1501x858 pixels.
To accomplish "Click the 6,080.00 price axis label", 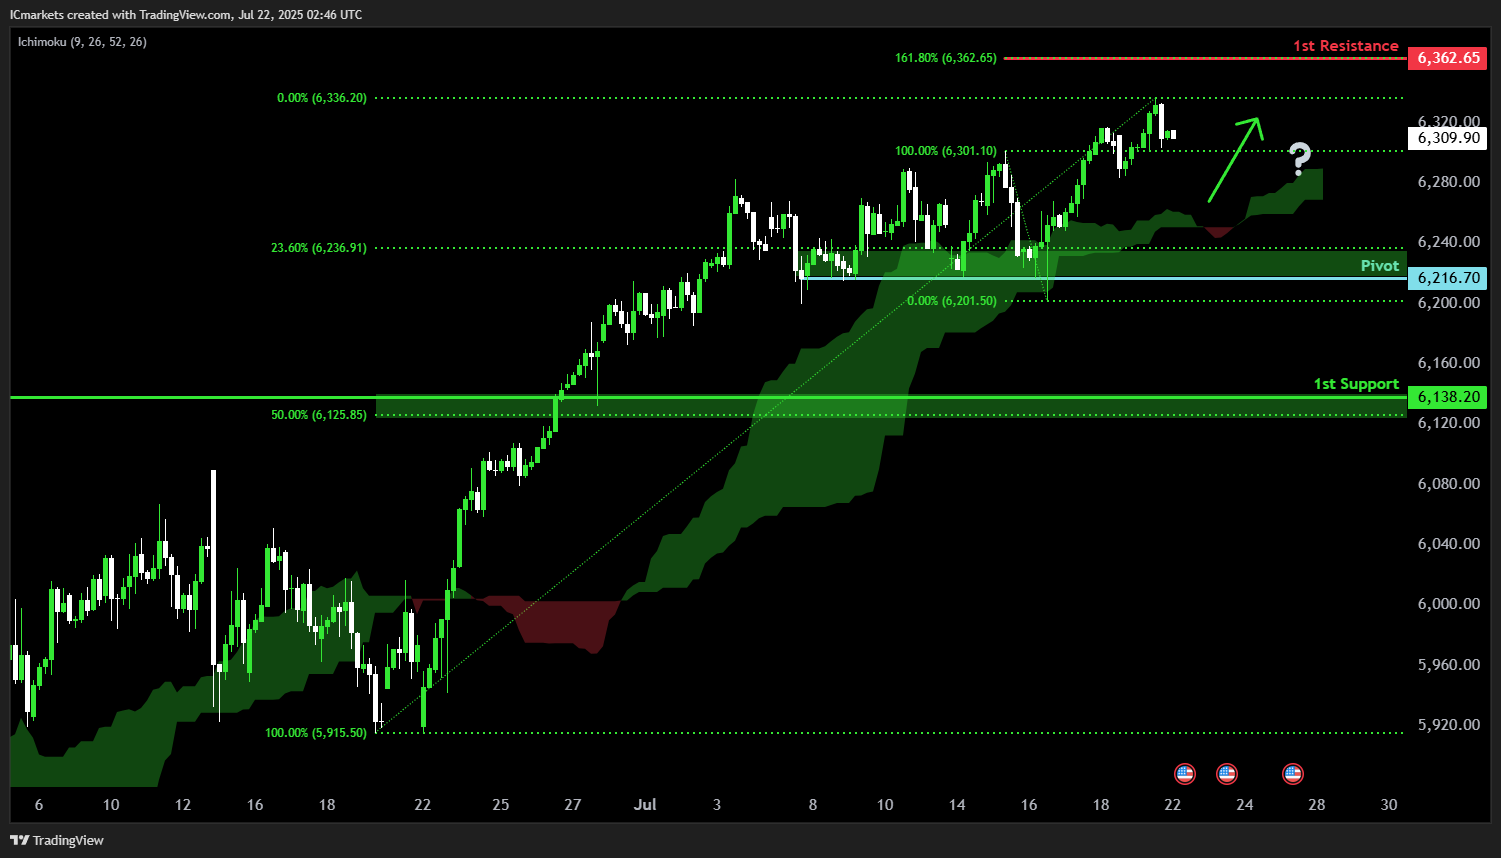I will [x=1449, y=484].
